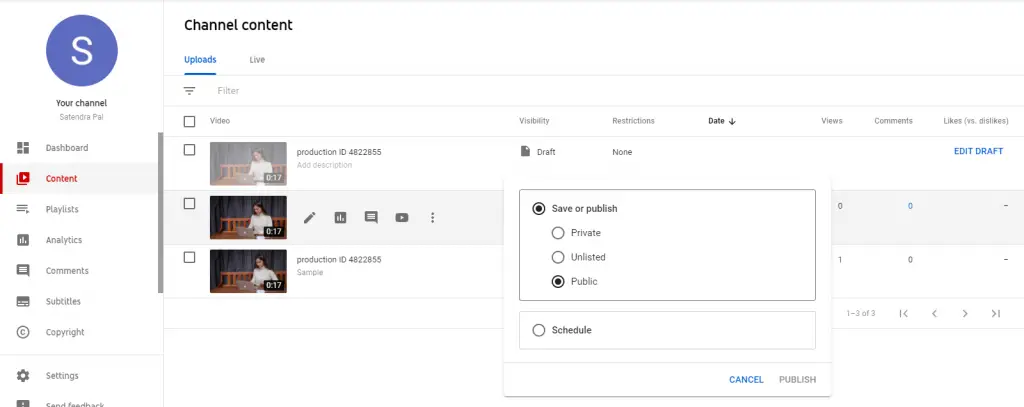Click the Analytics bar chart sidebar icon
The image size is (1024, 407).
pyautogui.click(x=23, y=240)
